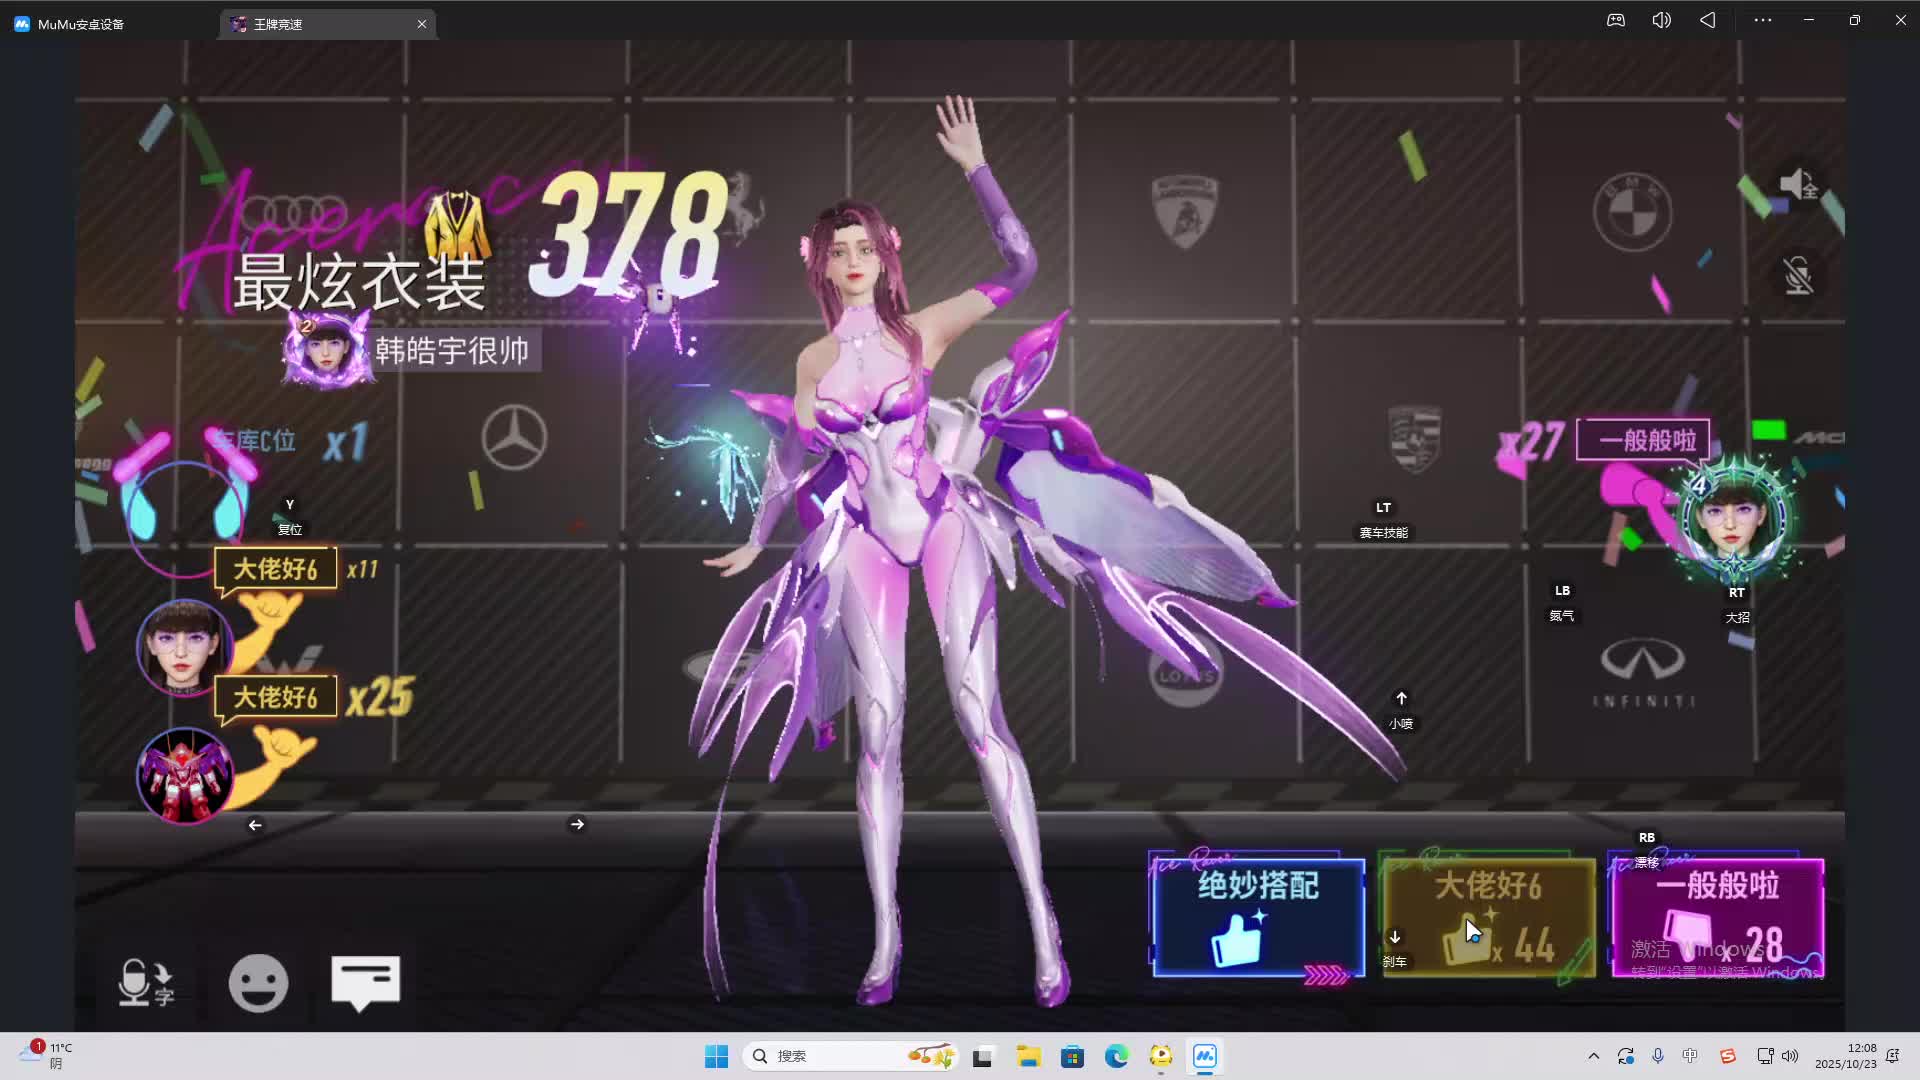Click the red robot player avatar

[x=185, y=775]
